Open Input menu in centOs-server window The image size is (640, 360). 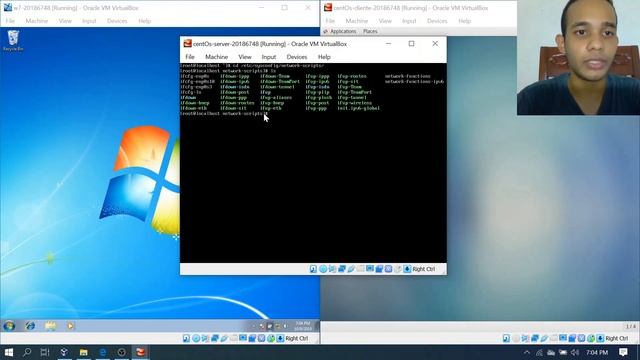(269, 57)
